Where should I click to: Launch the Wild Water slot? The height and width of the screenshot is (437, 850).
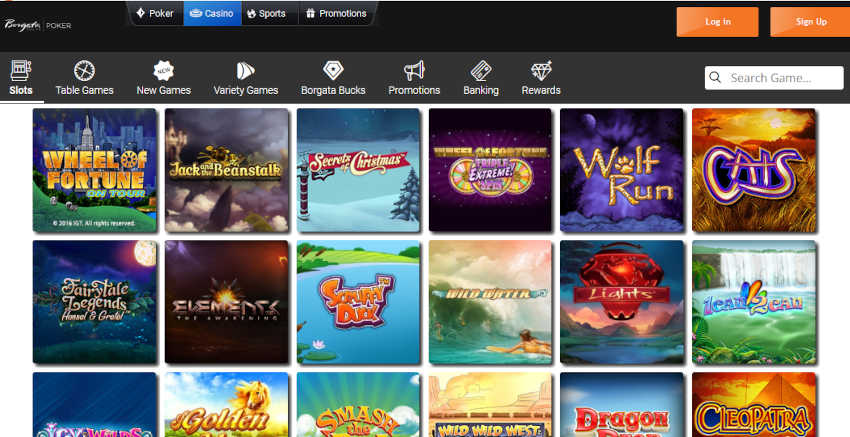click(x=491, y=302)
